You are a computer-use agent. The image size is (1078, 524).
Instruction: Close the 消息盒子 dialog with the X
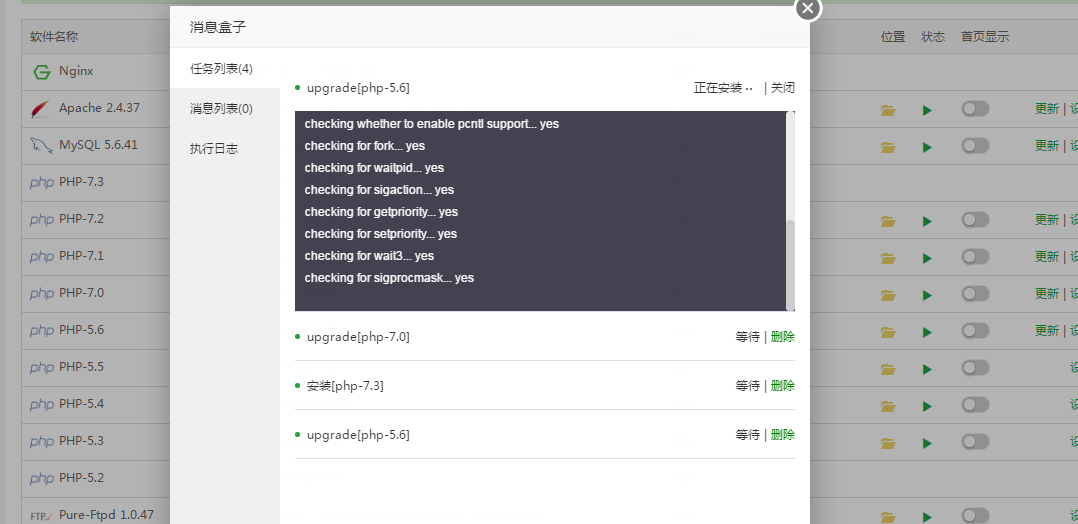pos(808,8)
